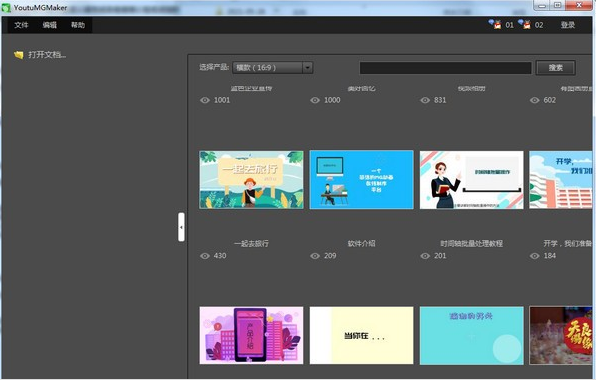Click the eye icon next to 1001
596x380 pixels.
coord(205,100)
